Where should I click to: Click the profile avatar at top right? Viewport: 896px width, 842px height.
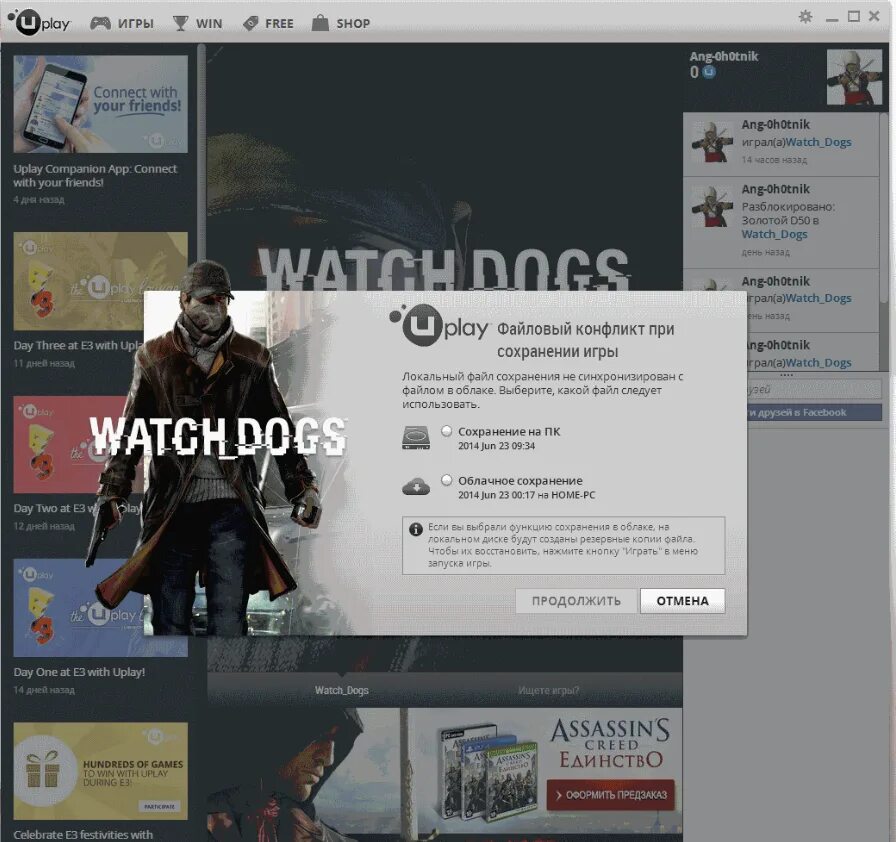854,77
